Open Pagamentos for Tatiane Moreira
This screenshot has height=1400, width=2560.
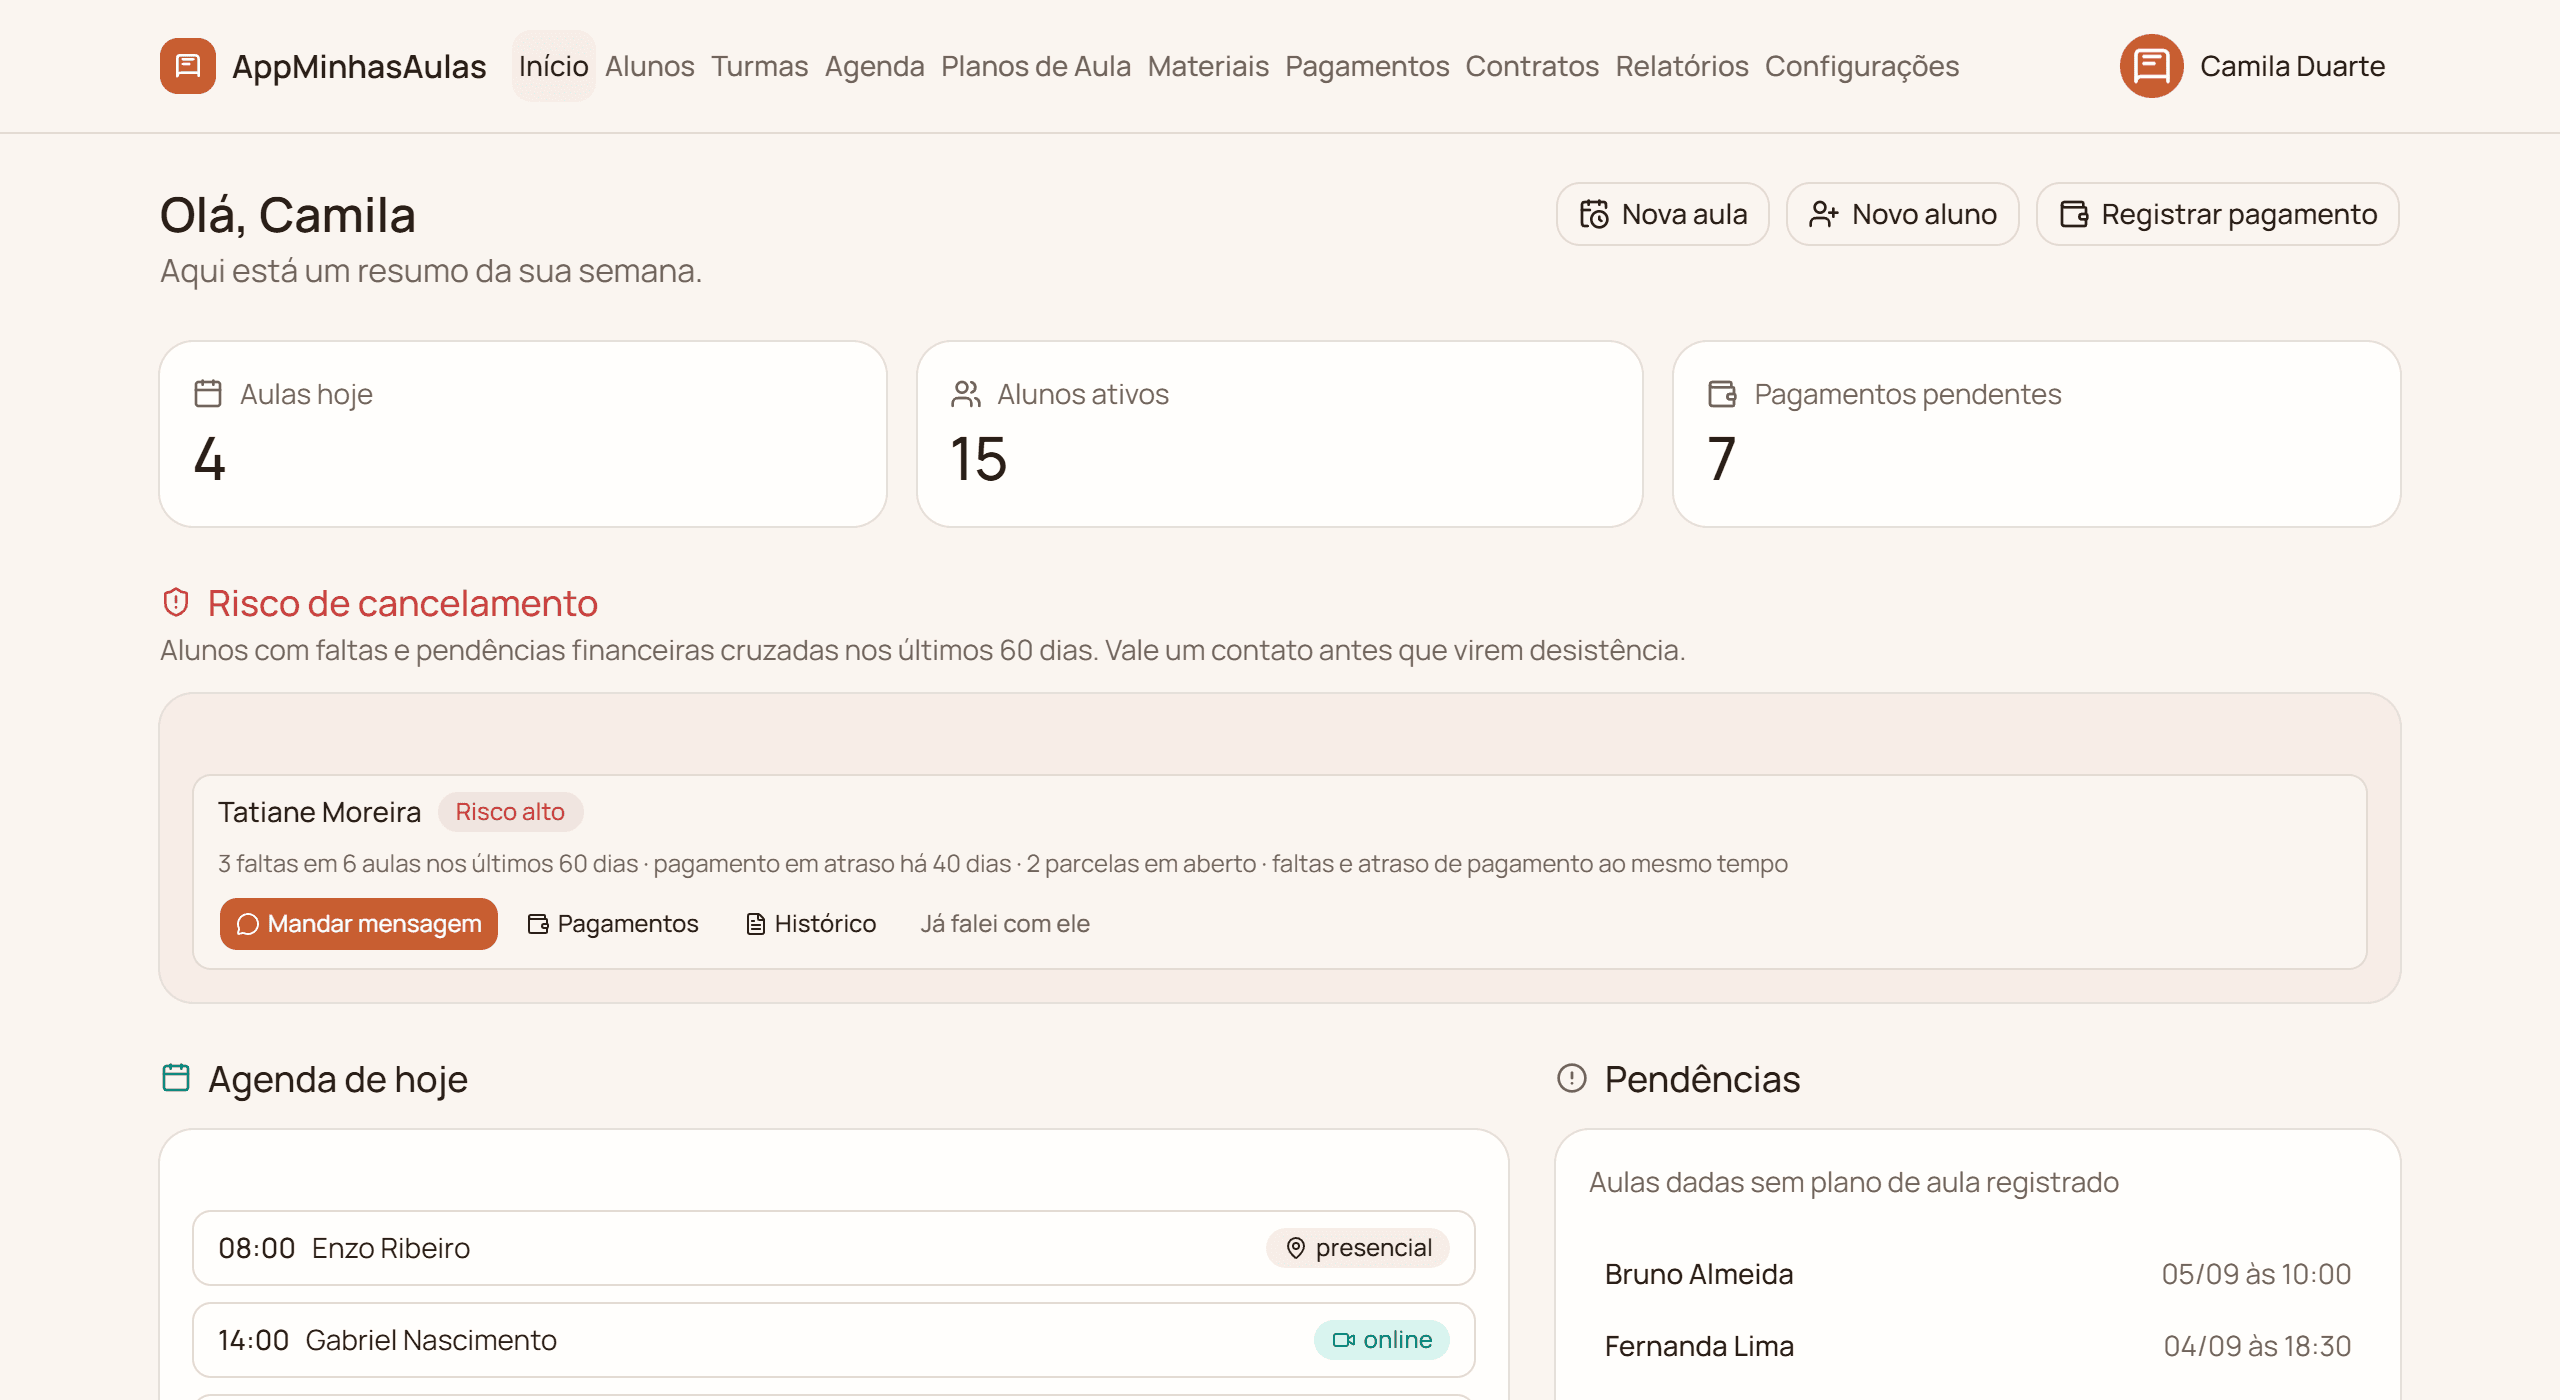coord(613,924)
